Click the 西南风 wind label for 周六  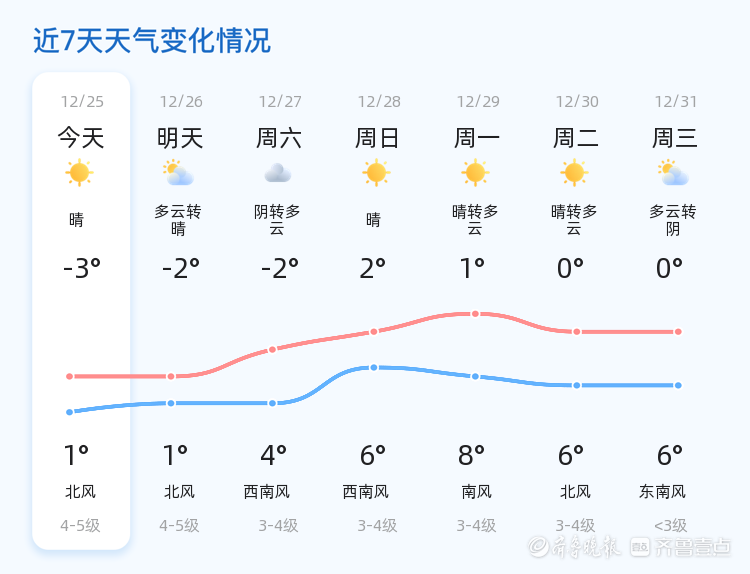pyautogui.click(x=267, y=491)
